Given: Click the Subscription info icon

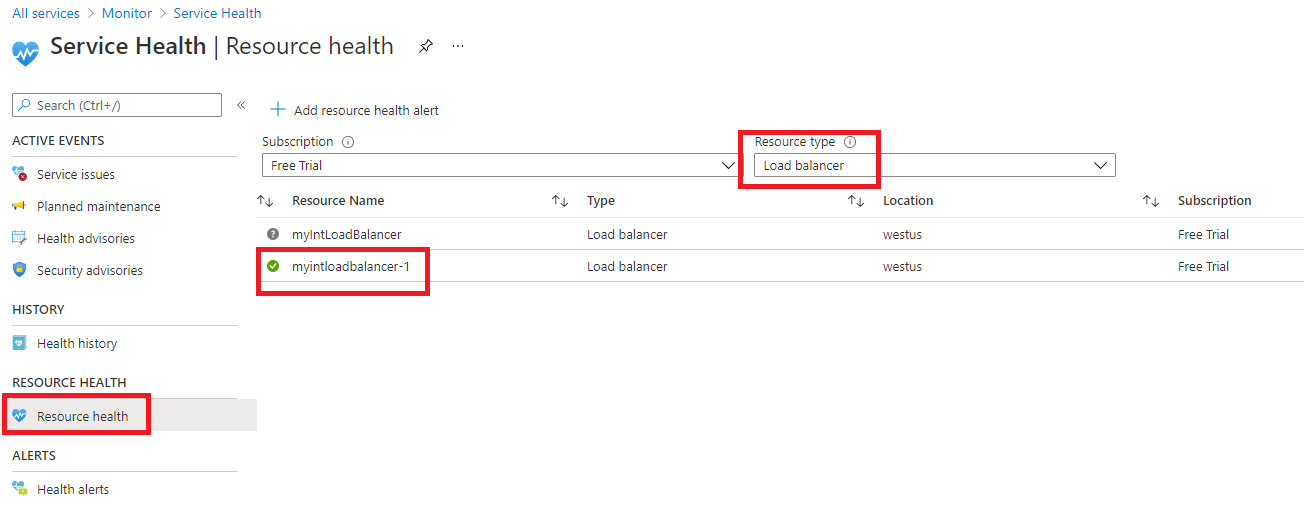Looking at the screenshot, I should [x=348, y=142].
